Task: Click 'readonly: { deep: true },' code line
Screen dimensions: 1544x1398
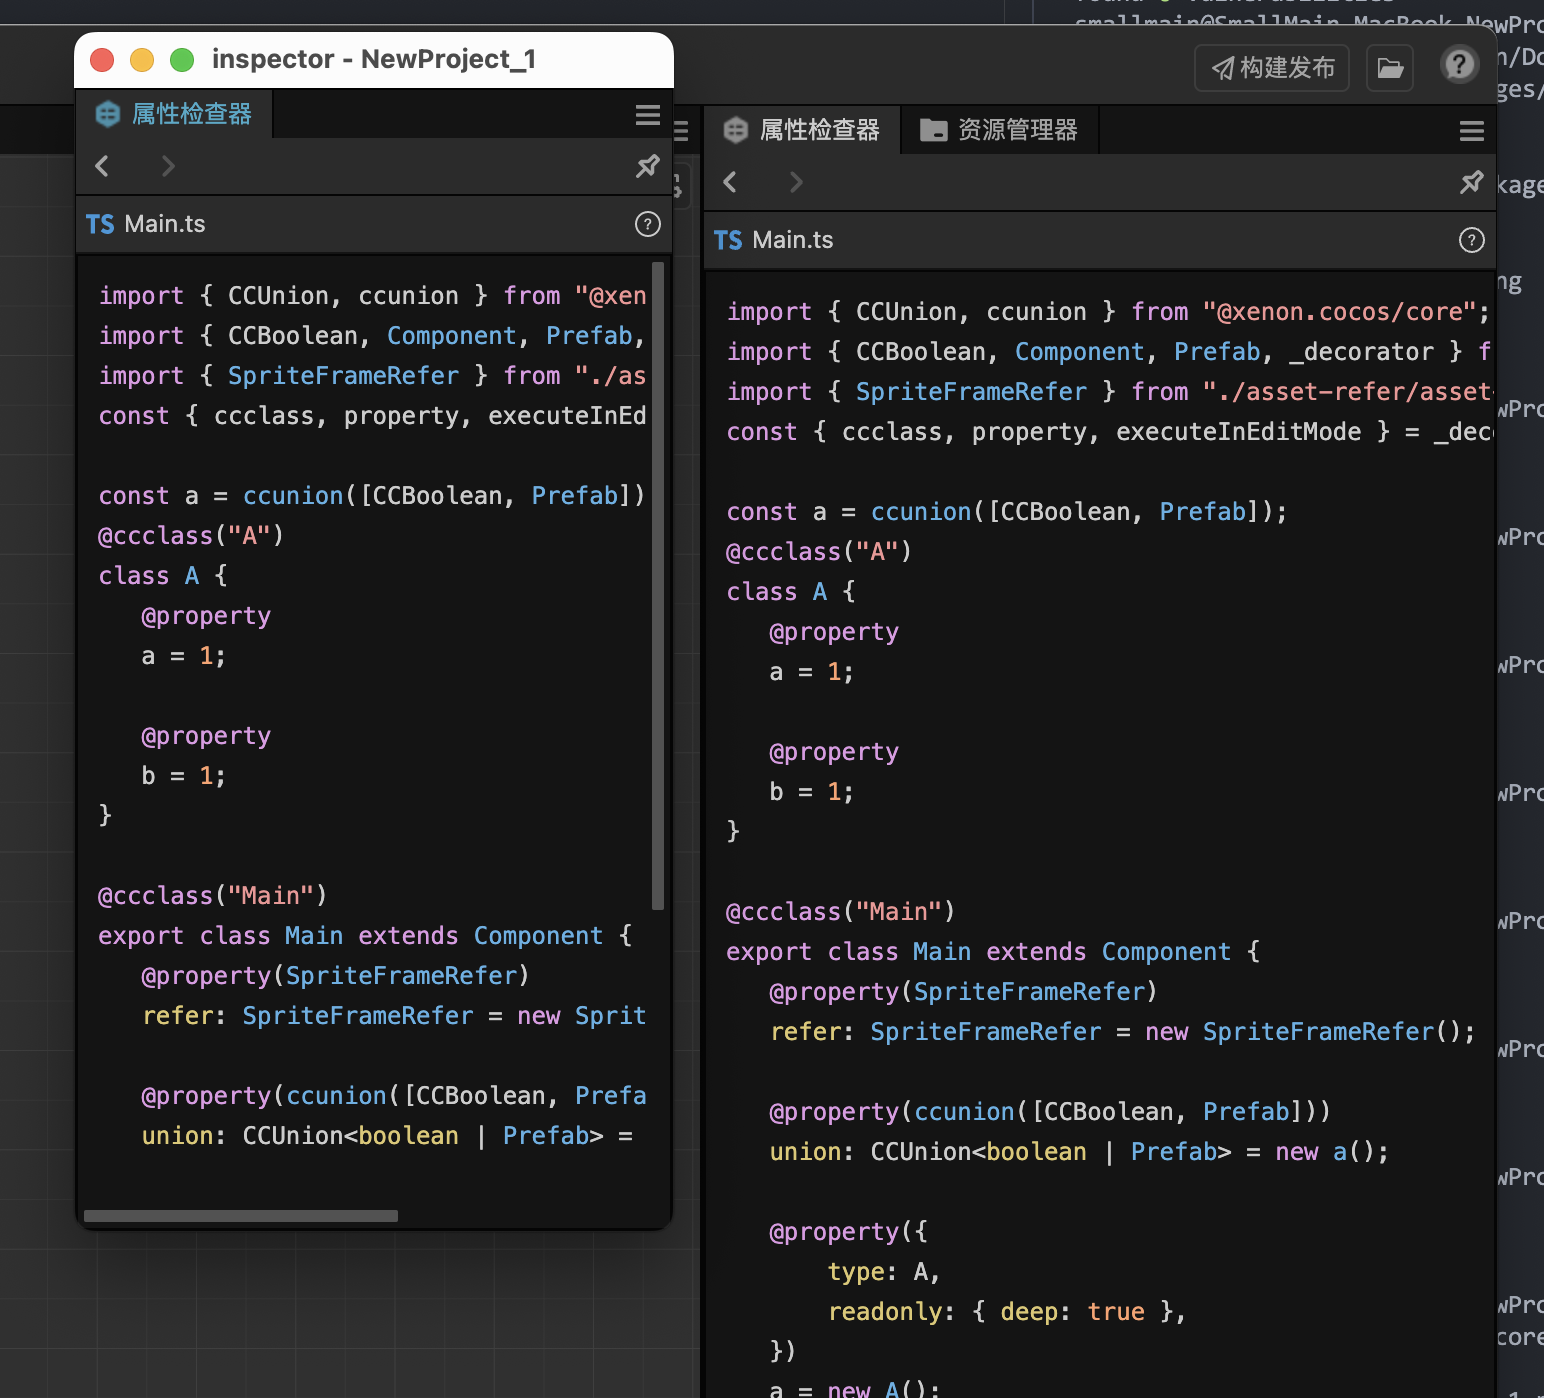Action: click(1007, 1312)
